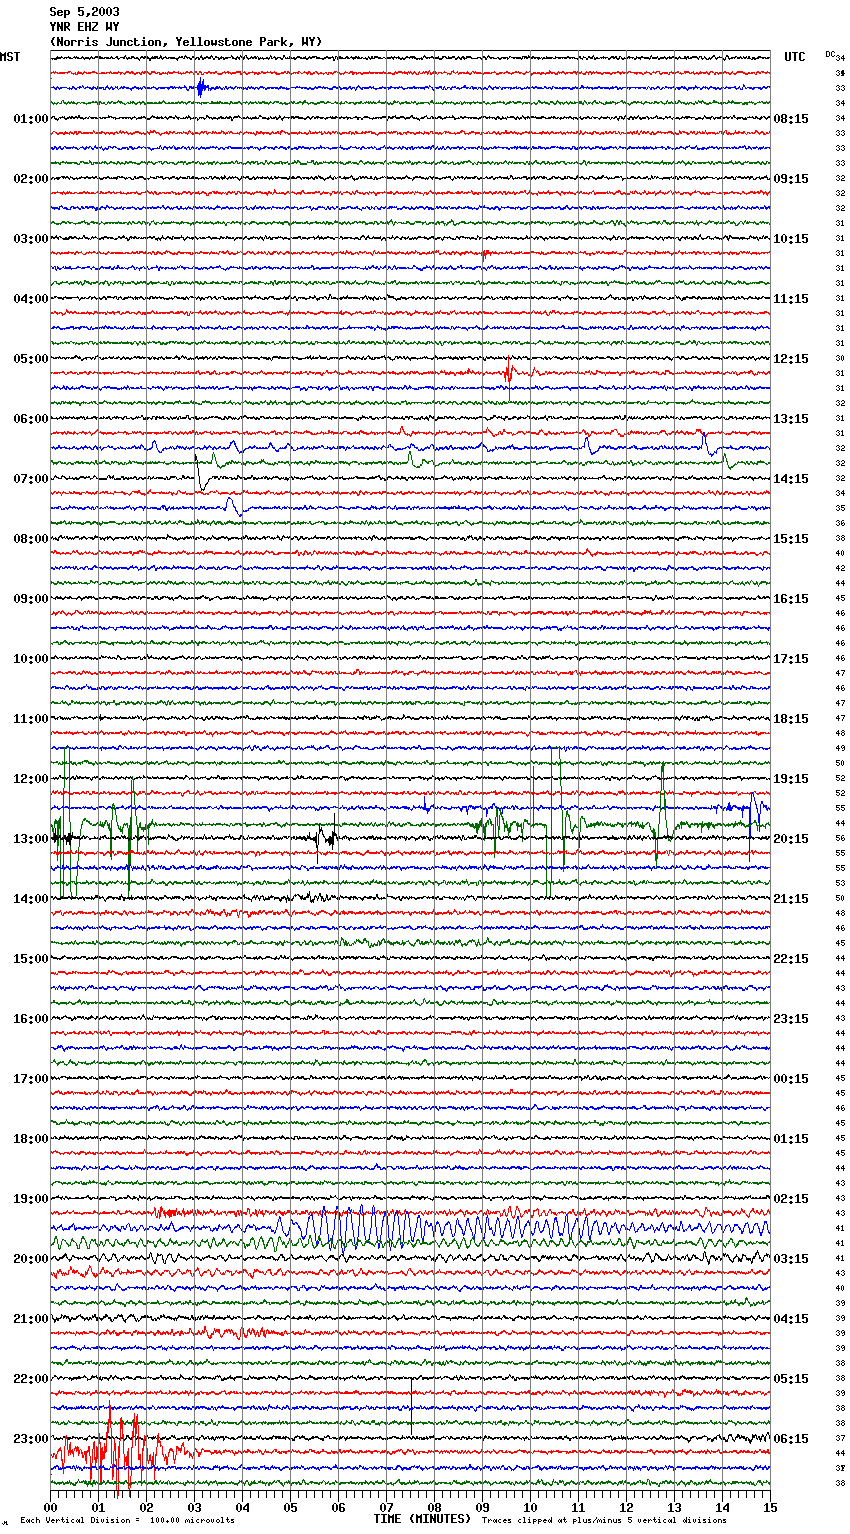Select the '13:00' MST time label
850x1534 pixels.
(x=31, y=839)
